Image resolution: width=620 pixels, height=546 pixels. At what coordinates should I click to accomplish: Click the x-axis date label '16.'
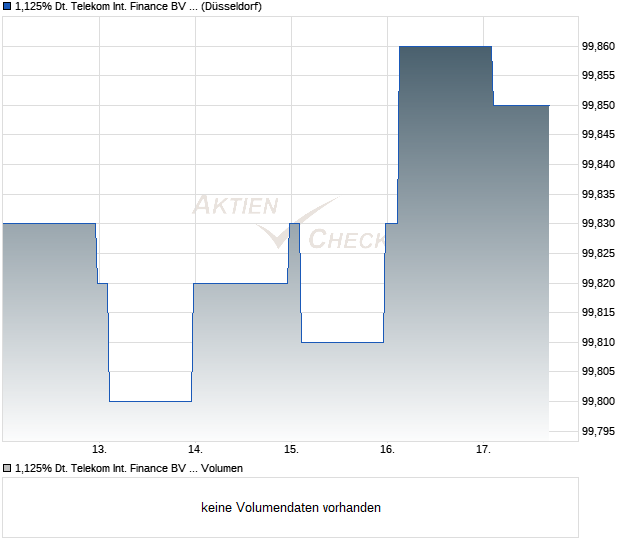click(x=388, y=449)
